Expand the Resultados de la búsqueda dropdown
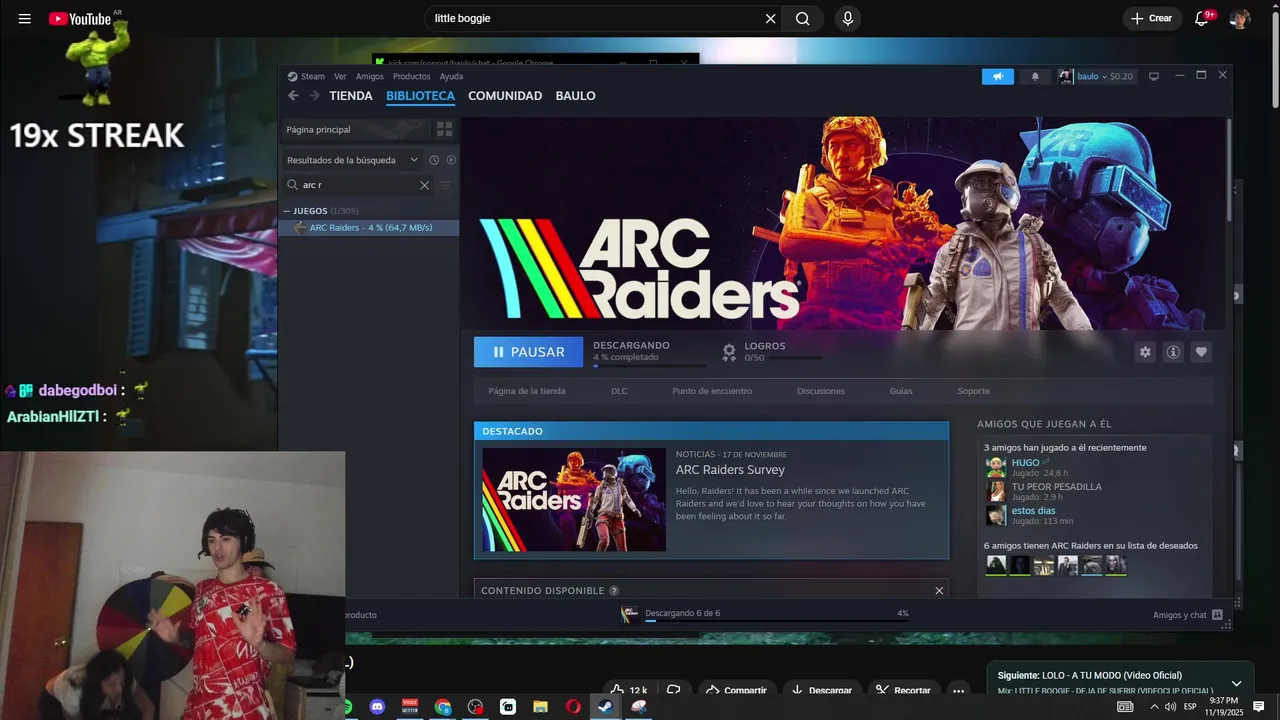Screen dimensions: 1280x720 click(352, 160)
